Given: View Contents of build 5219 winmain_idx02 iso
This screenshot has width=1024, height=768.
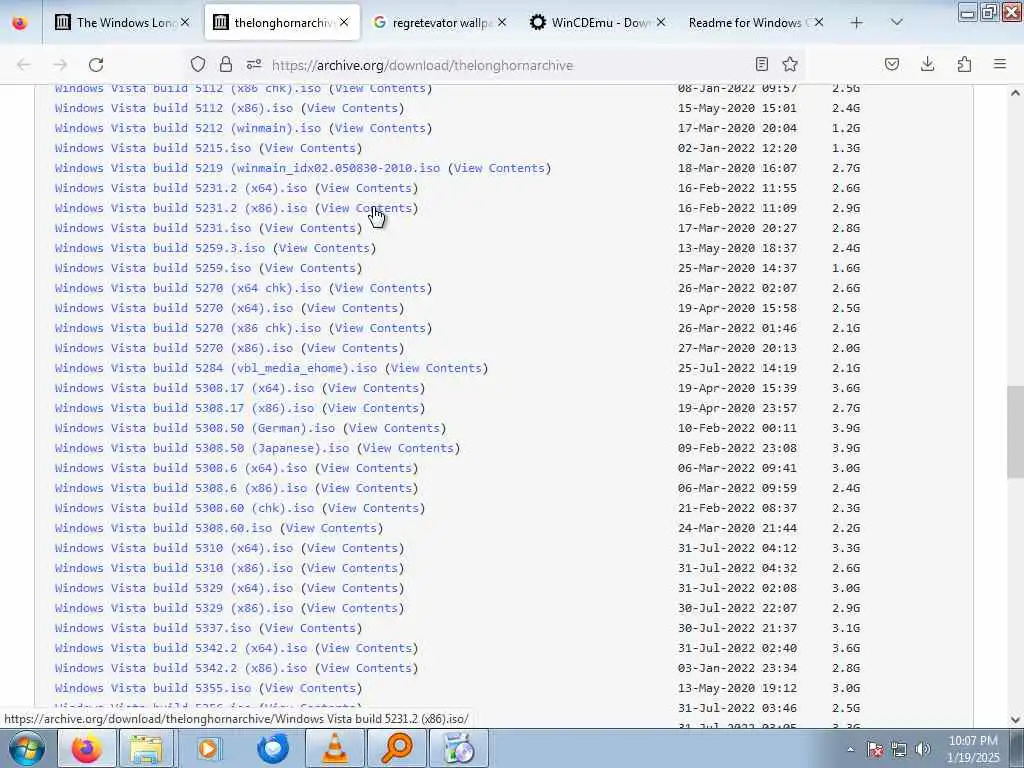Looking at the screenshot, I should (500, 168).
